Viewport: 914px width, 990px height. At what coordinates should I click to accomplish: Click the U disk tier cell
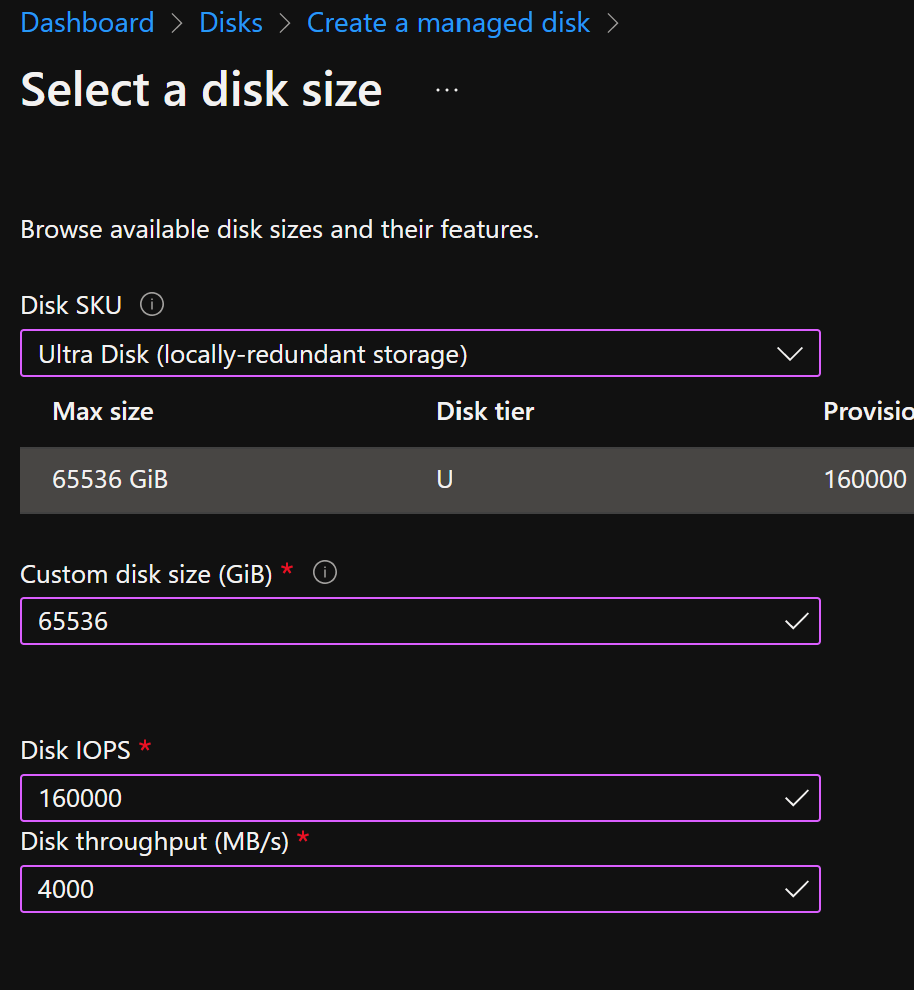pos(445,480)
